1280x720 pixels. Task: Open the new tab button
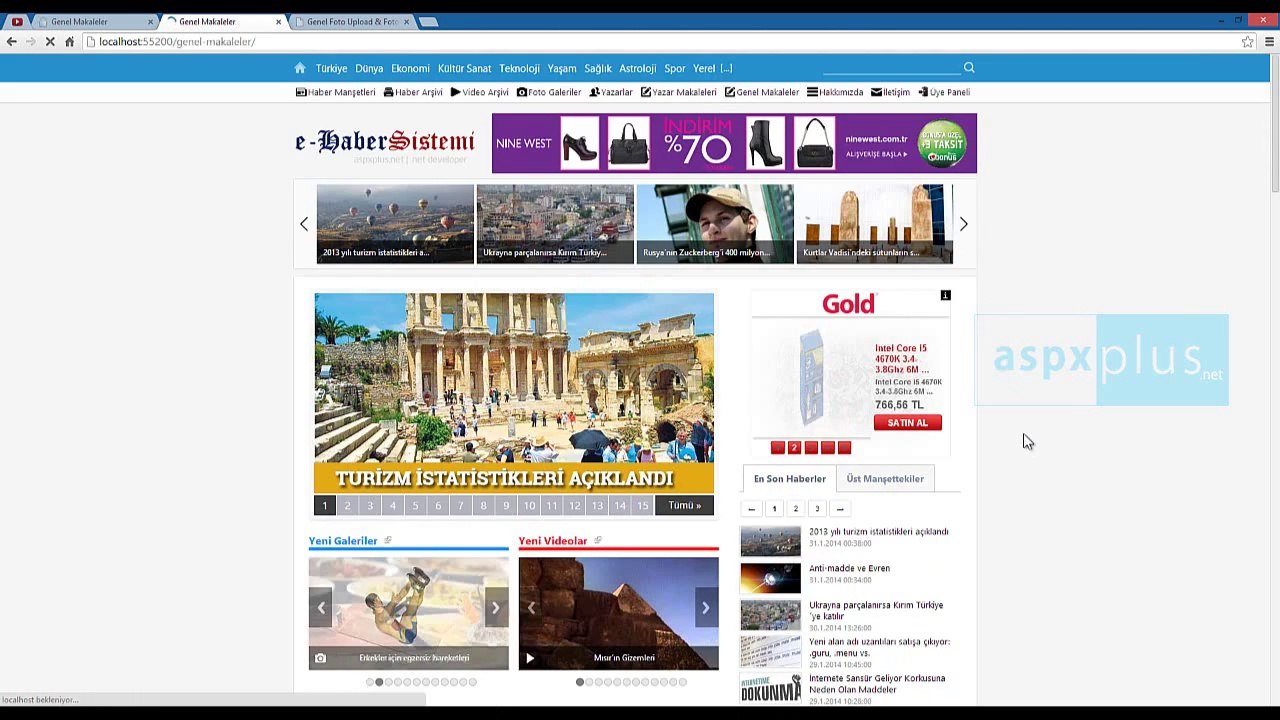(x=428, y=22)
